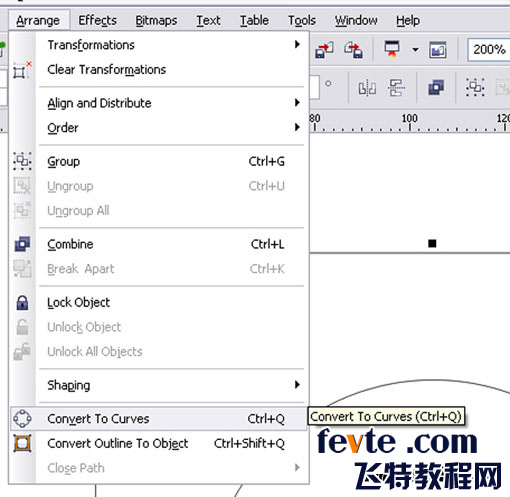
Task: Select Convert To Curves
Action: (159, 419)
